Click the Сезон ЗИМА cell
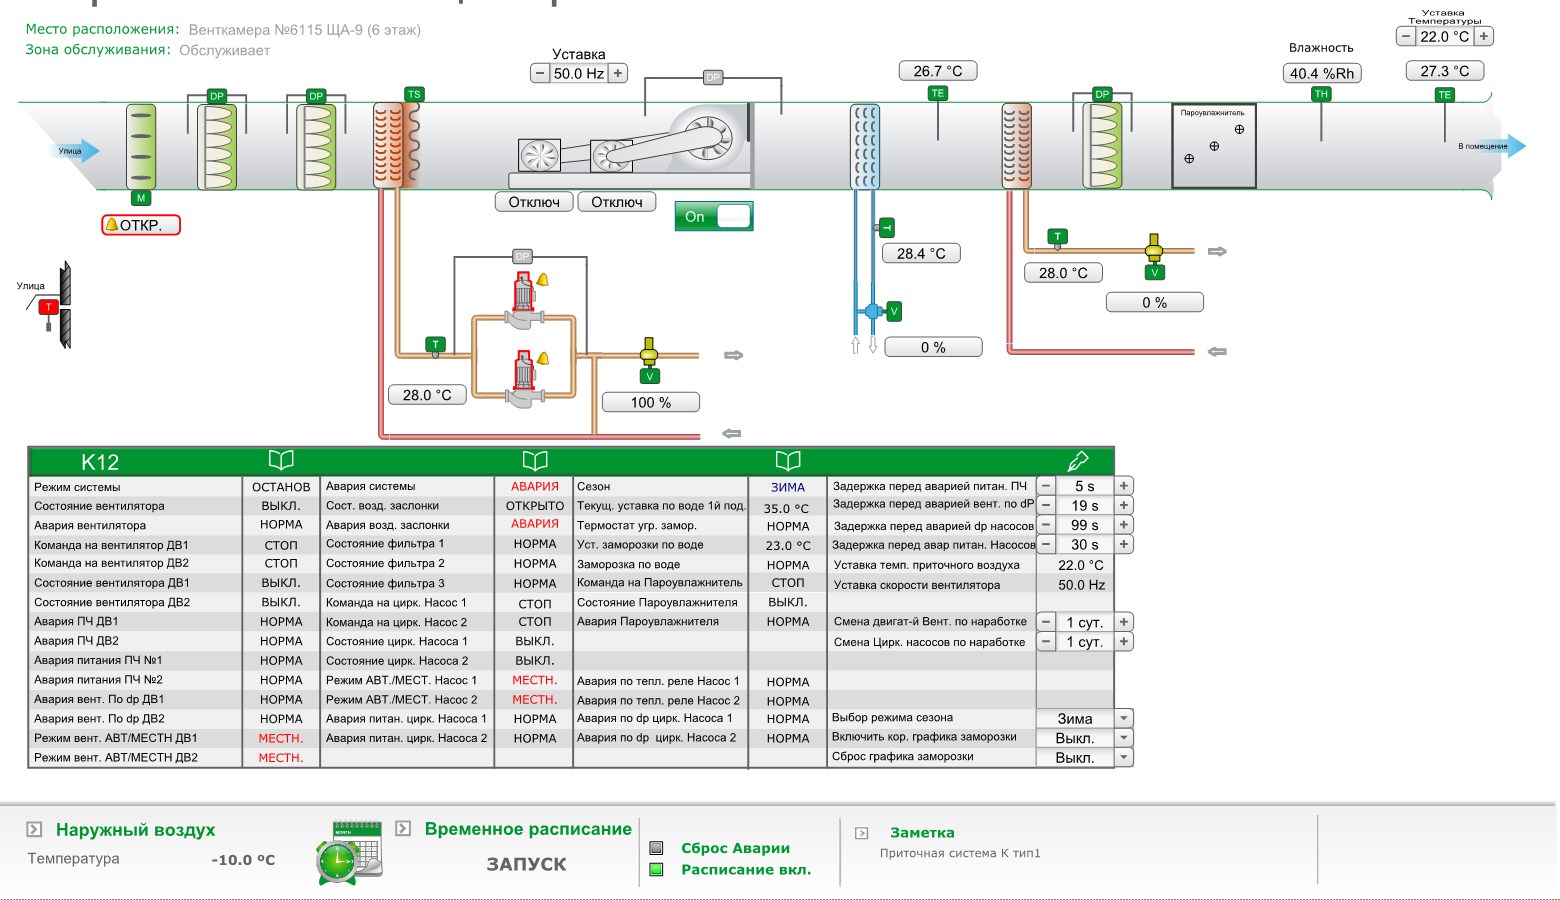This screenshot has height=900, width=1560. (x=788, y=487)
